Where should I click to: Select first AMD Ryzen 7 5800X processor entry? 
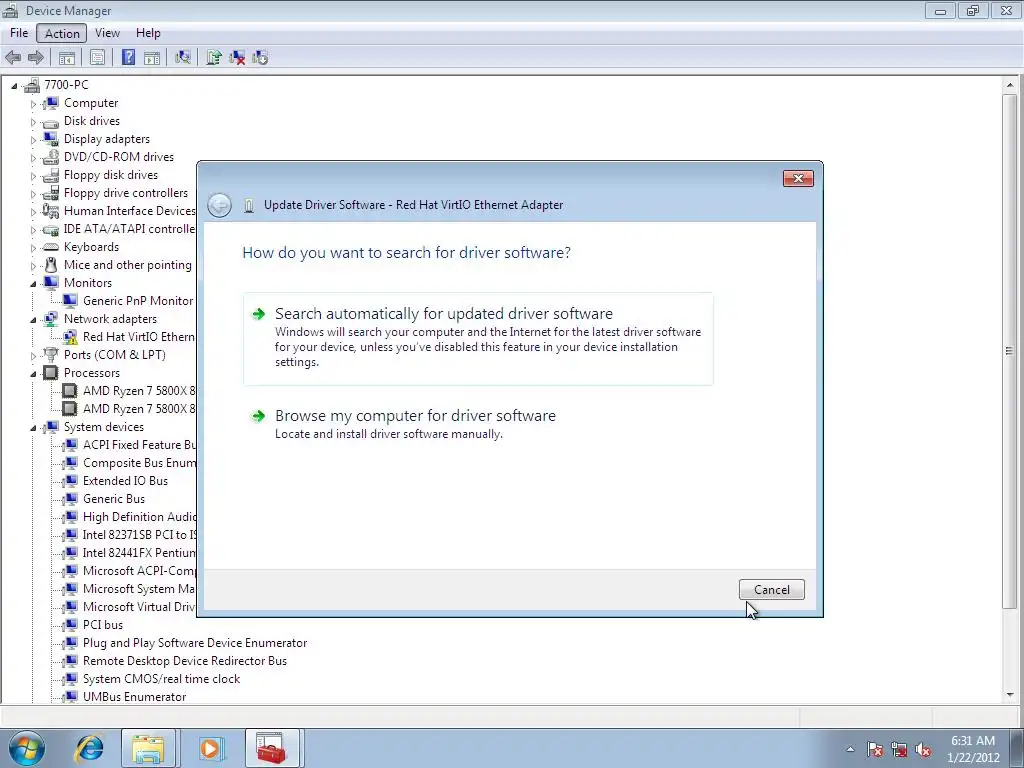(x=138, y=391)
